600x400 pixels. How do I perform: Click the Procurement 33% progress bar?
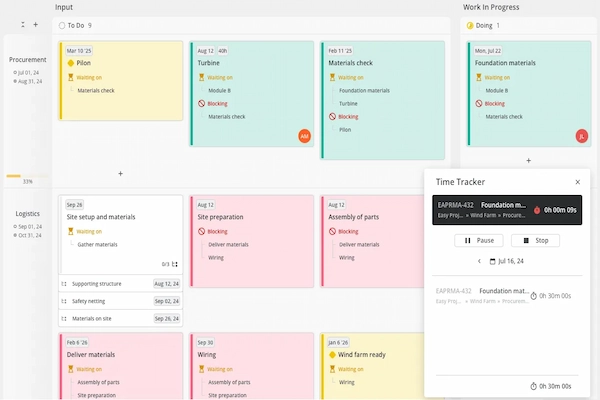pyautogui.click(x=27, y=176)
